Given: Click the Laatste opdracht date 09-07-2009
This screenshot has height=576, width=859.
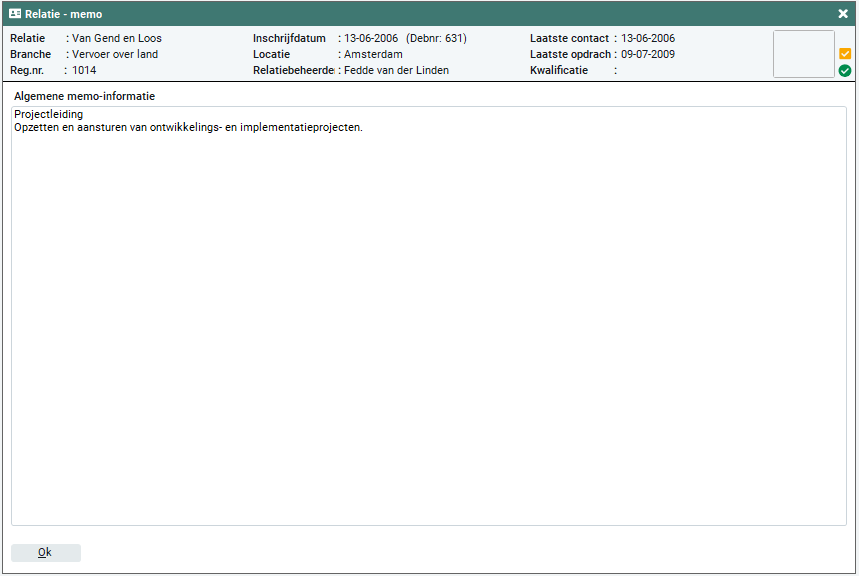Looking at the screenshot, I should (648, 55).
